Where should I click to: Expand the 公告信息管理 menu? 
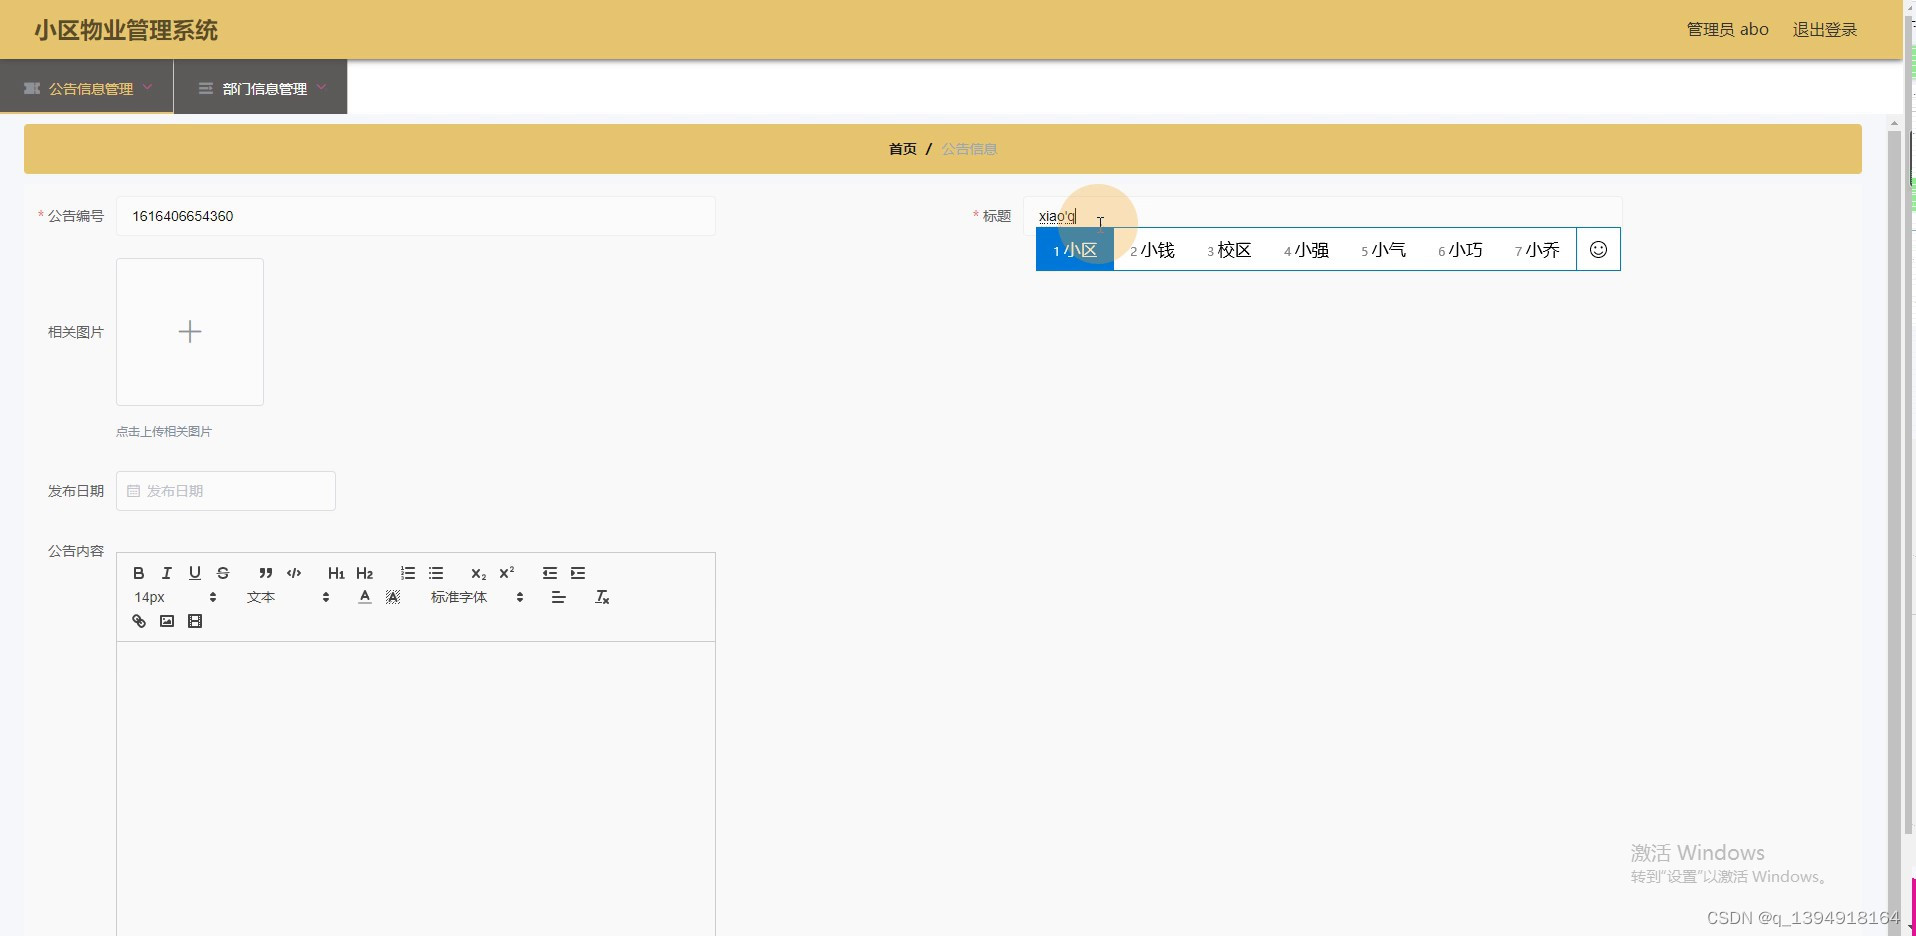pos(87,88)
